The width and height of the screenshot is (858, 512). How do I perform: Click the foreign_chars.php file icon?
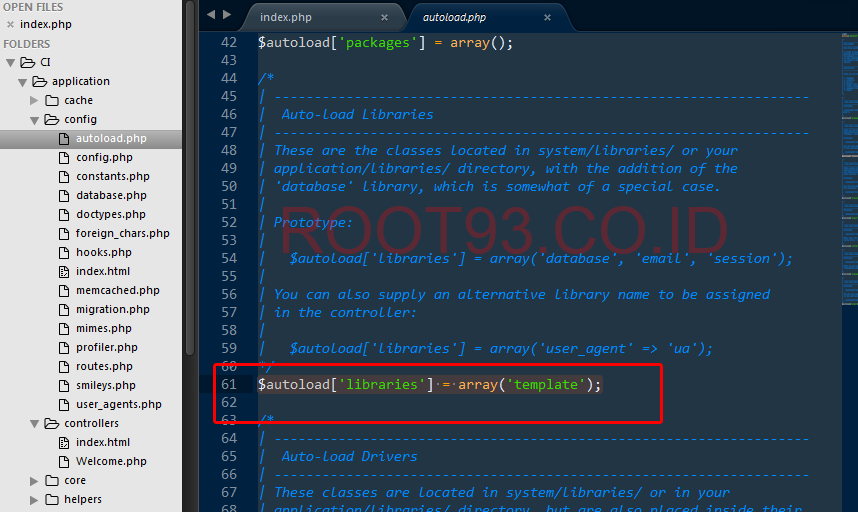[x=64, y=234]
